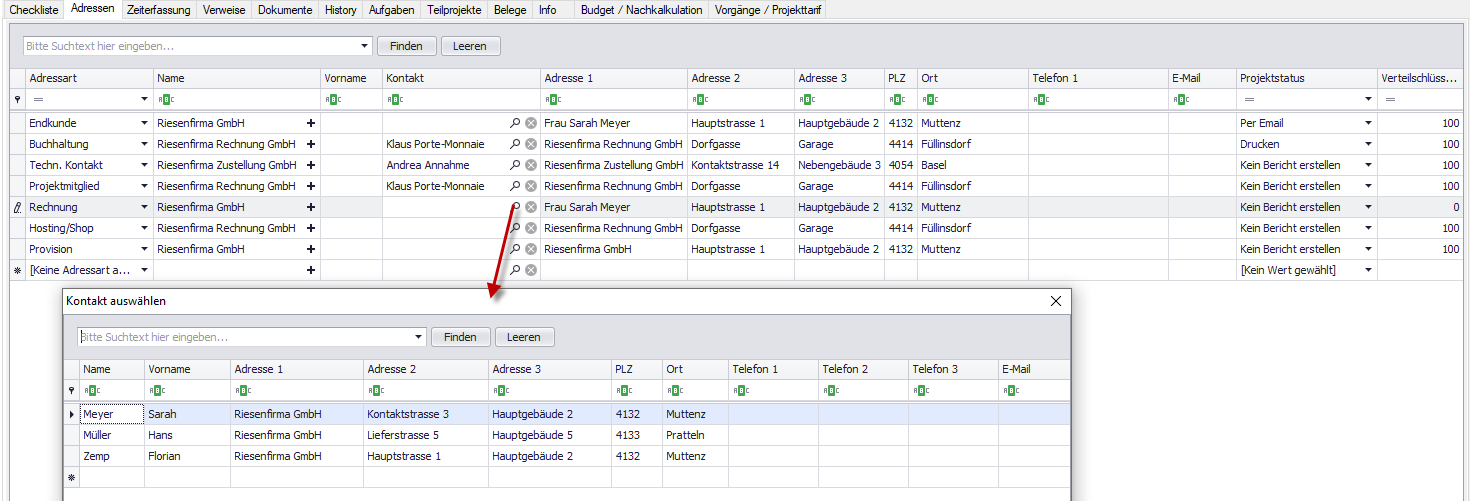Open Projektstatus dropdown showing Drucken
The image size is (1470, 501).
click(x=1368, y=144)
